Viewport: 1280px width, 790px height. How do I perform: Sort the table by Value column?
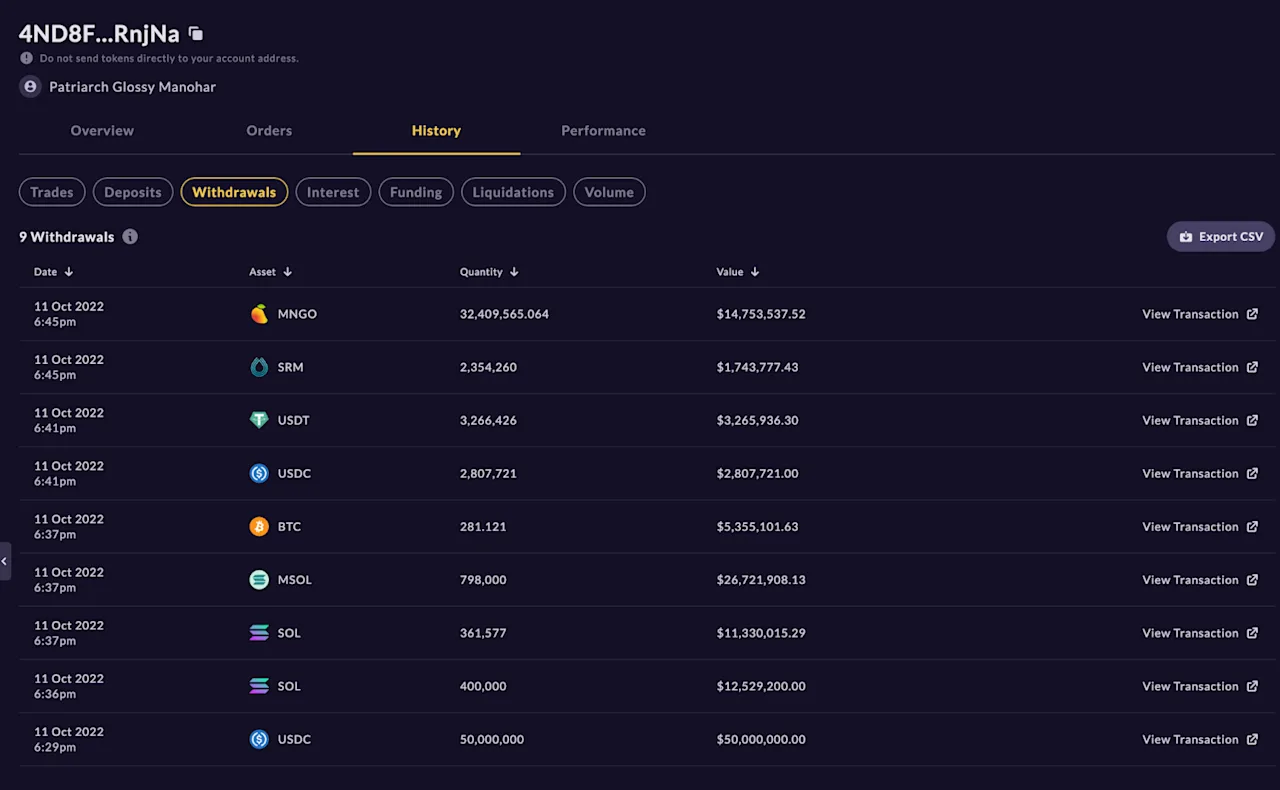point(738,272)
